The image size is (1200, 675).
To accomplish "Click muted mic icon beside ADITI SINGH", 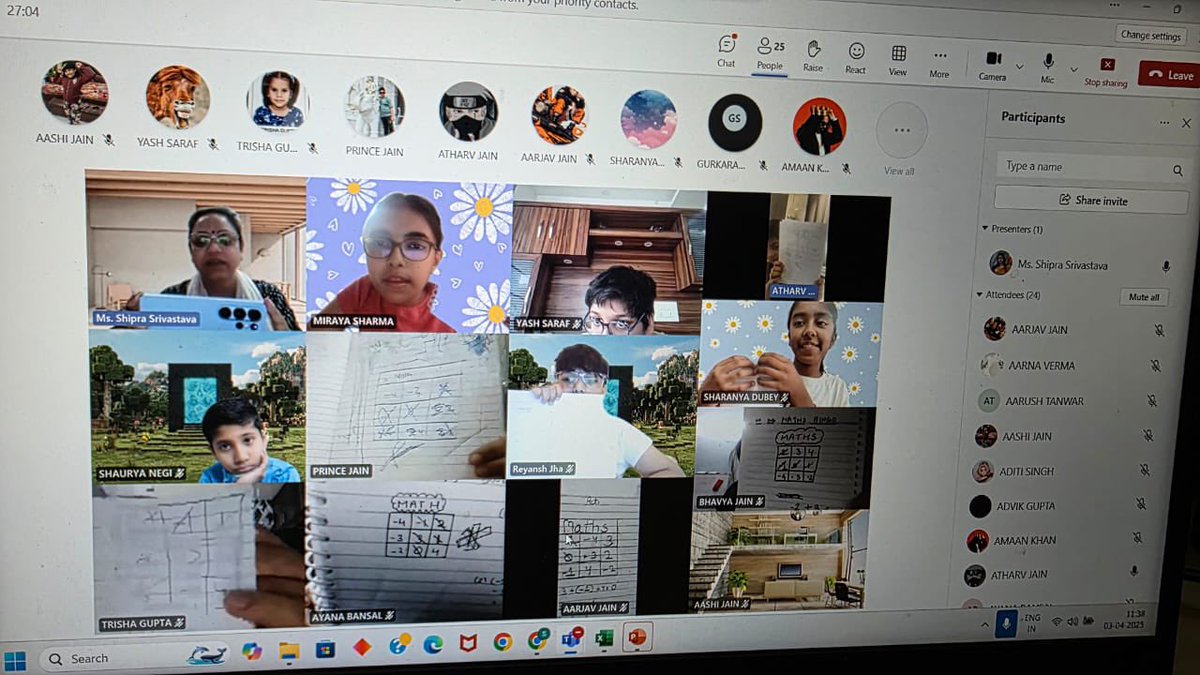I will pyautogui.click(x=1144, y=470).
